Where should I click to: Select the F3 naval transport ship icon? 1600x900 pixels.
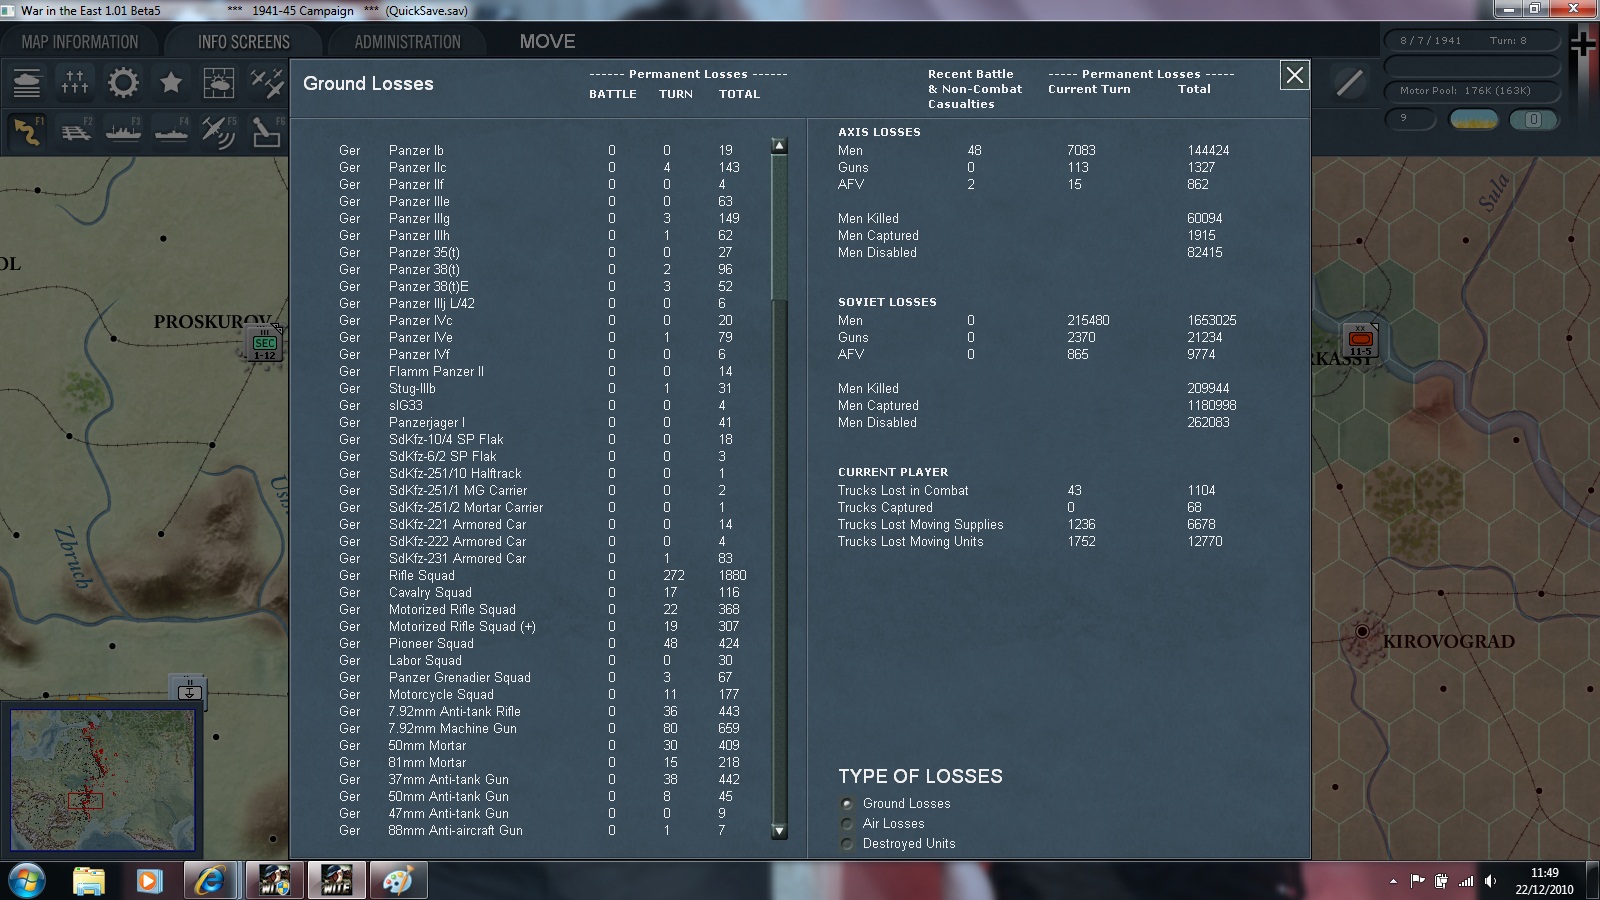123,131
